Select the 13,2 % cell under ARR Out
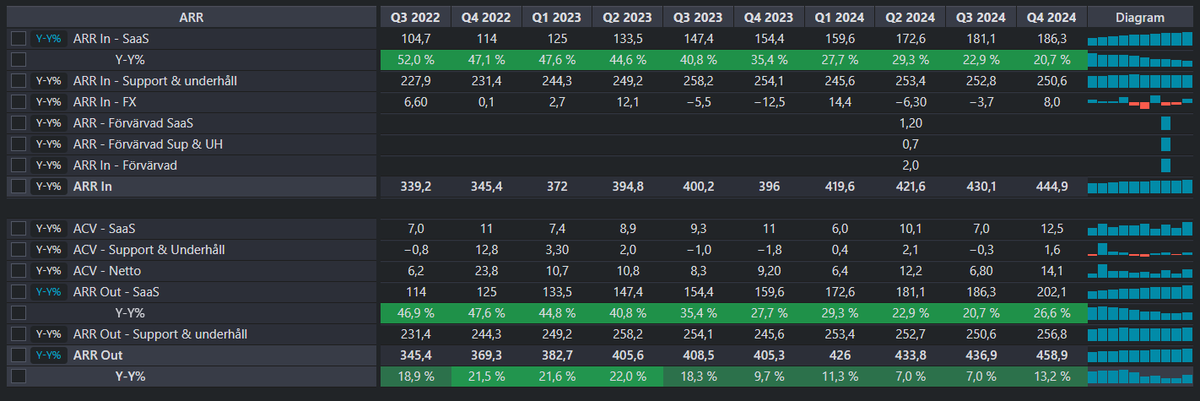 (1051, 376)
